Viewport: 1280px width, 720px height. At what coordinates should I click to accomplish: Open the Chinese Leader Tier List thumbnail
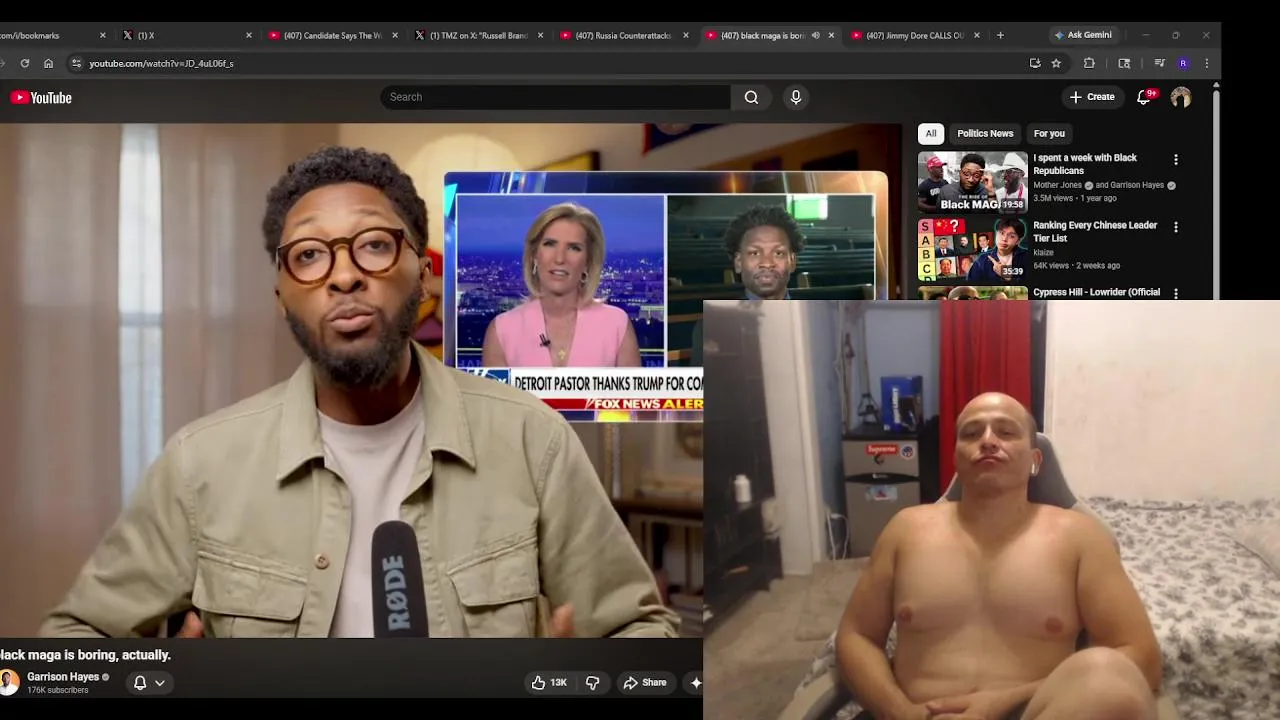point(972,248)
